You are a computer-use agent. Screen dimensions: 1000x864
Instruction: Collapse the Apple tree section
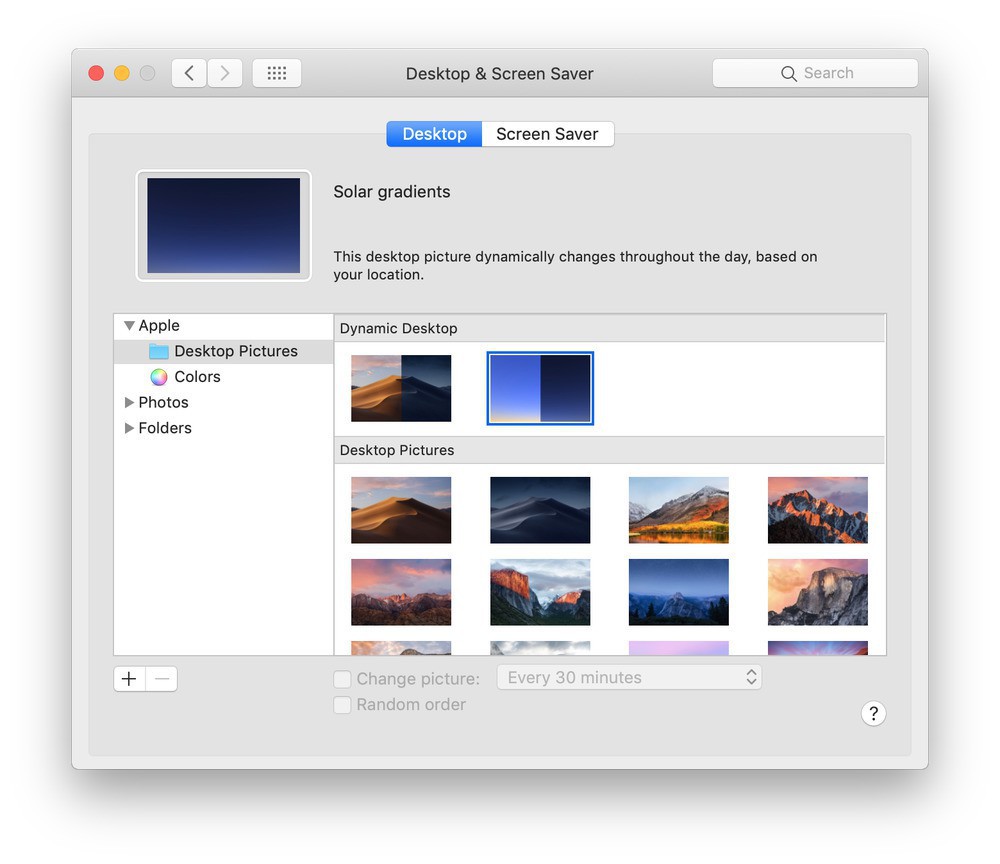click(129, 326)
